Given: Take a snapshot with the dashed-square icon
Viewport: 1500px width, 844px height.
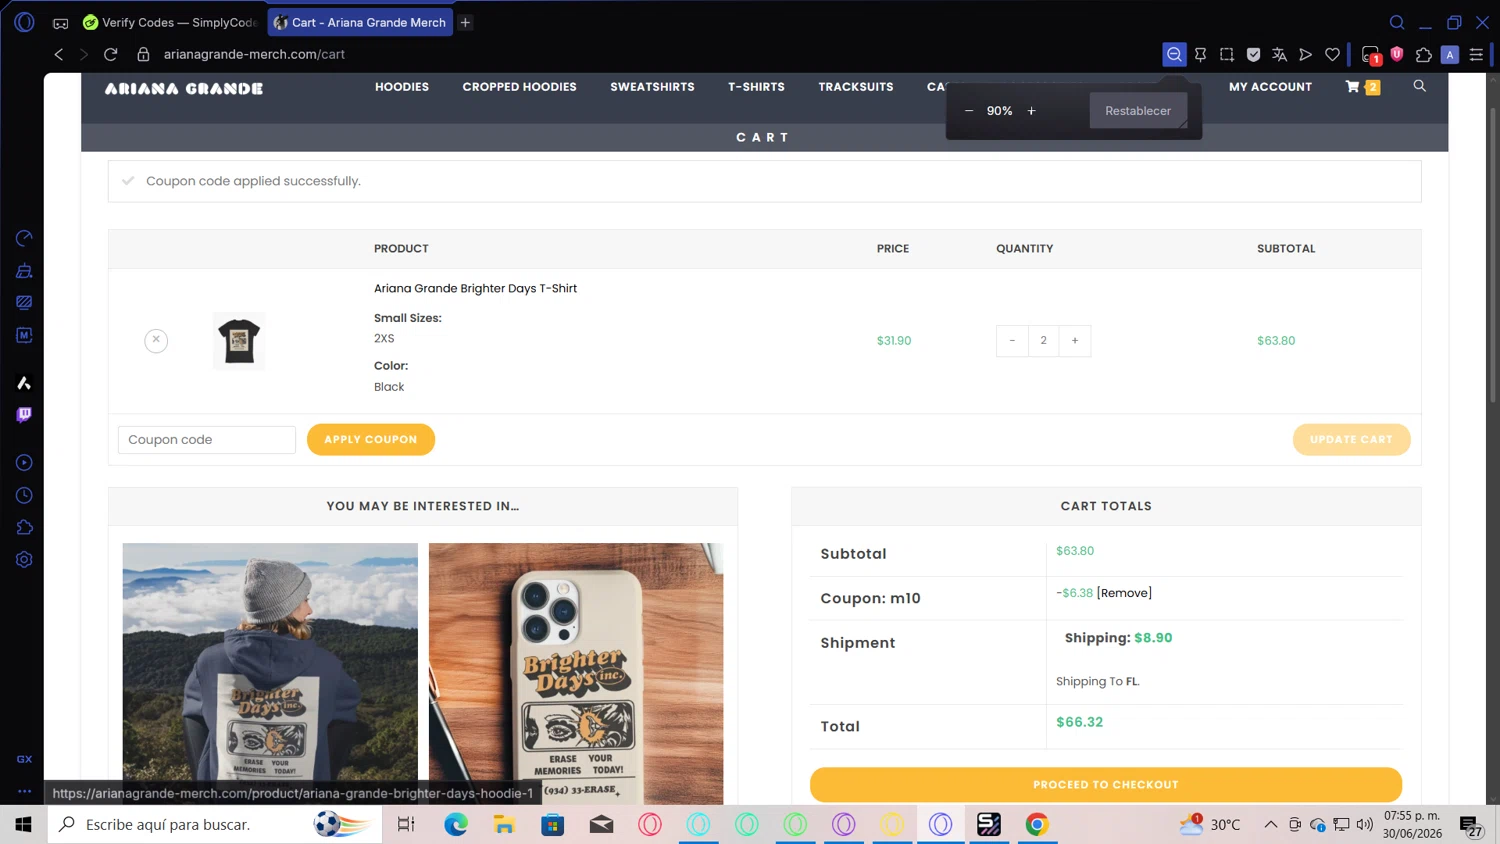Looking at the screenshot, I should (x=1227, y=54).
